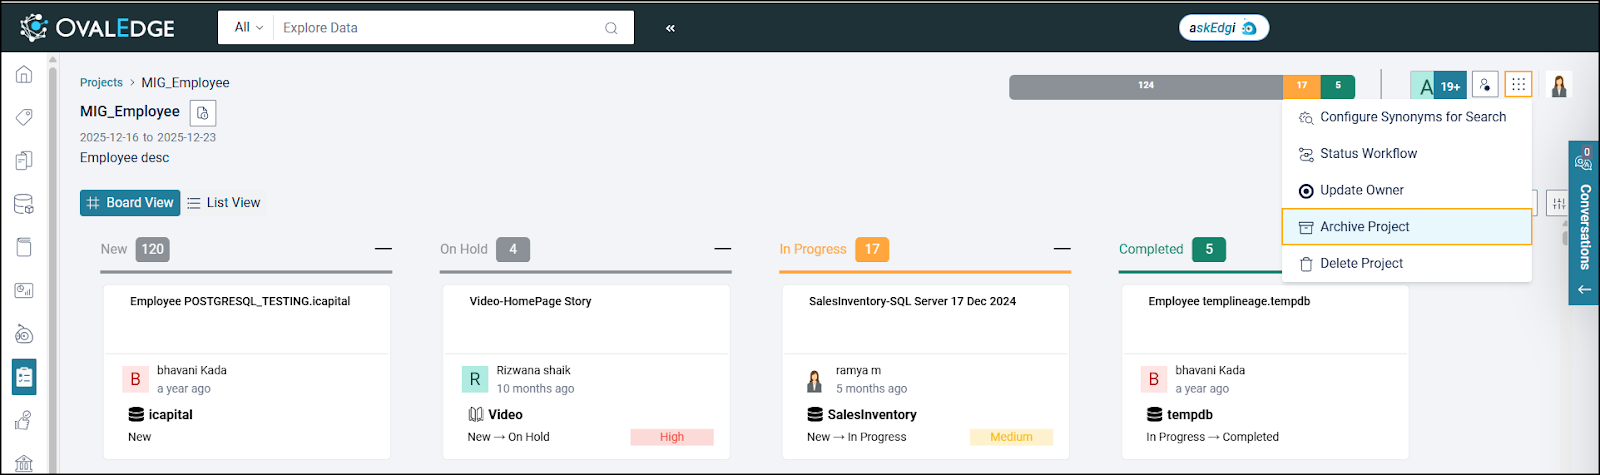
Task: Click the orange 17 progress bar segment
Action: click(x=1301, y=86)
